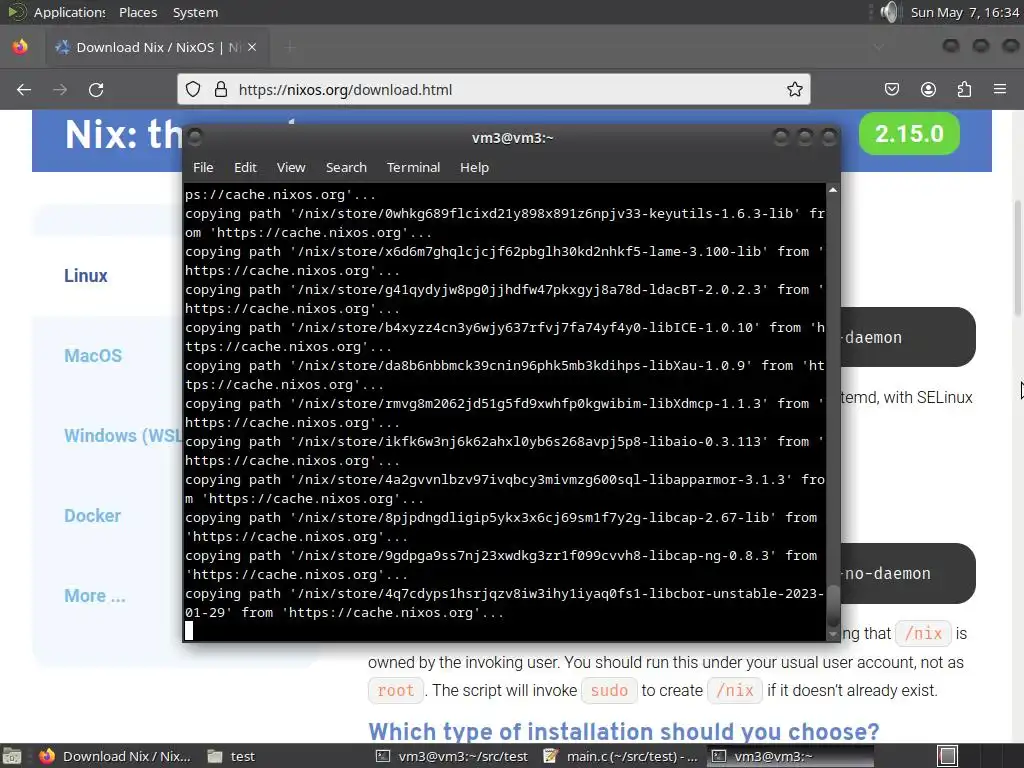1024x768 pixels.
Task: Click the 'Which type of installation' heading
Action: 624,731
